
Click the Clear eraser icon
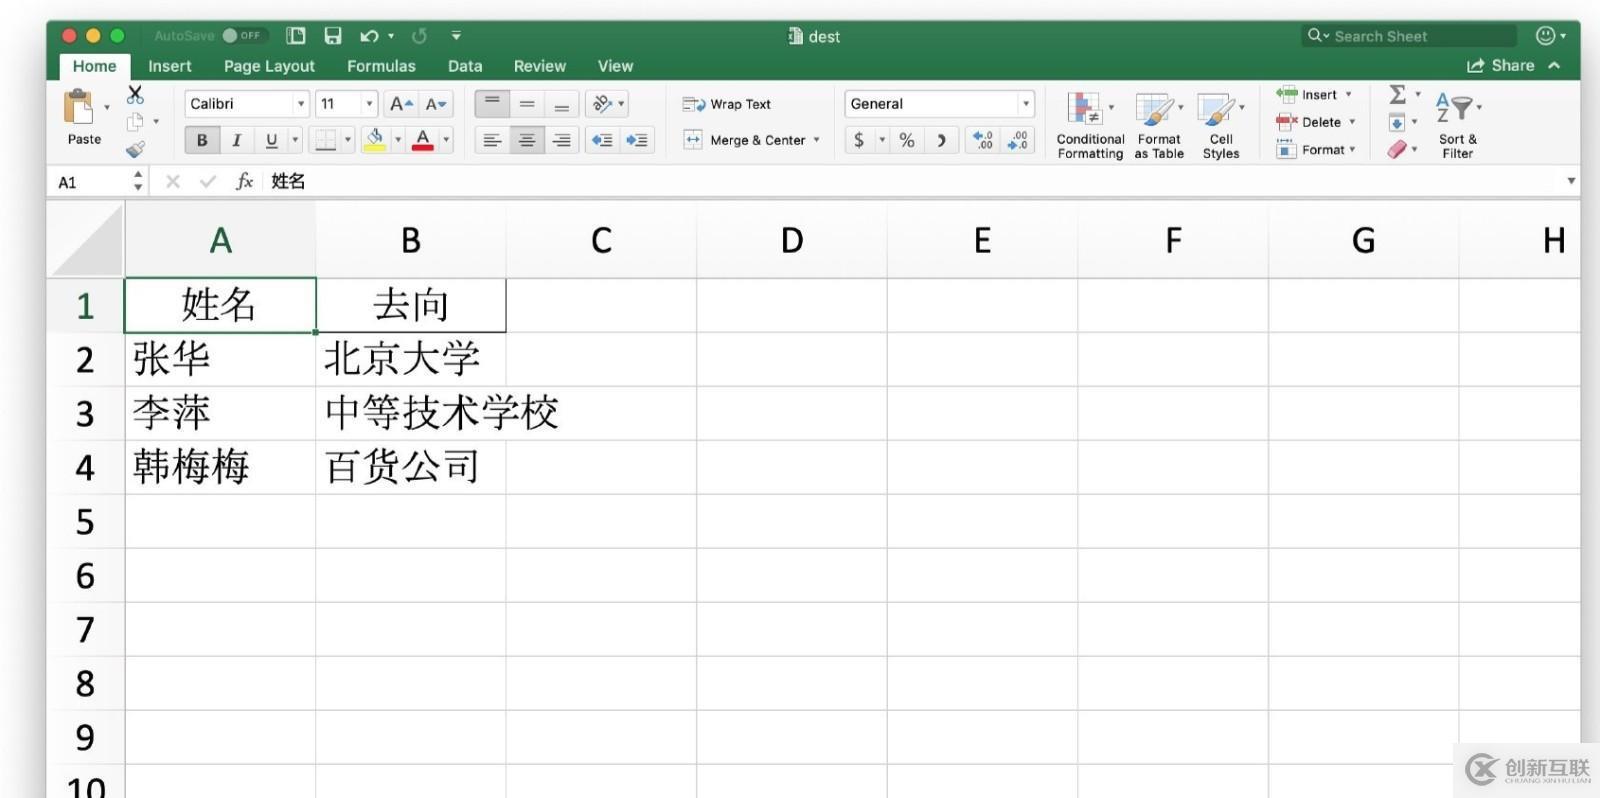point(1397,150)
